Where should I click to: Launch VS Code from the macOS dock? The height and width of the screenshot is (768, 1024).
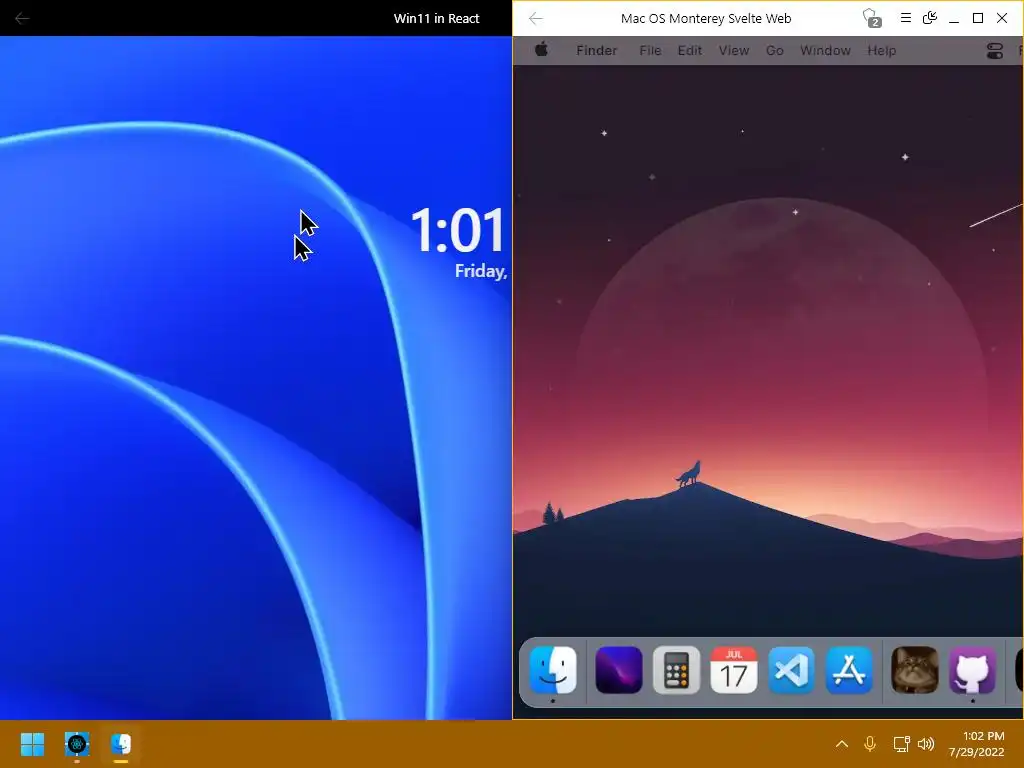point(792,670)
